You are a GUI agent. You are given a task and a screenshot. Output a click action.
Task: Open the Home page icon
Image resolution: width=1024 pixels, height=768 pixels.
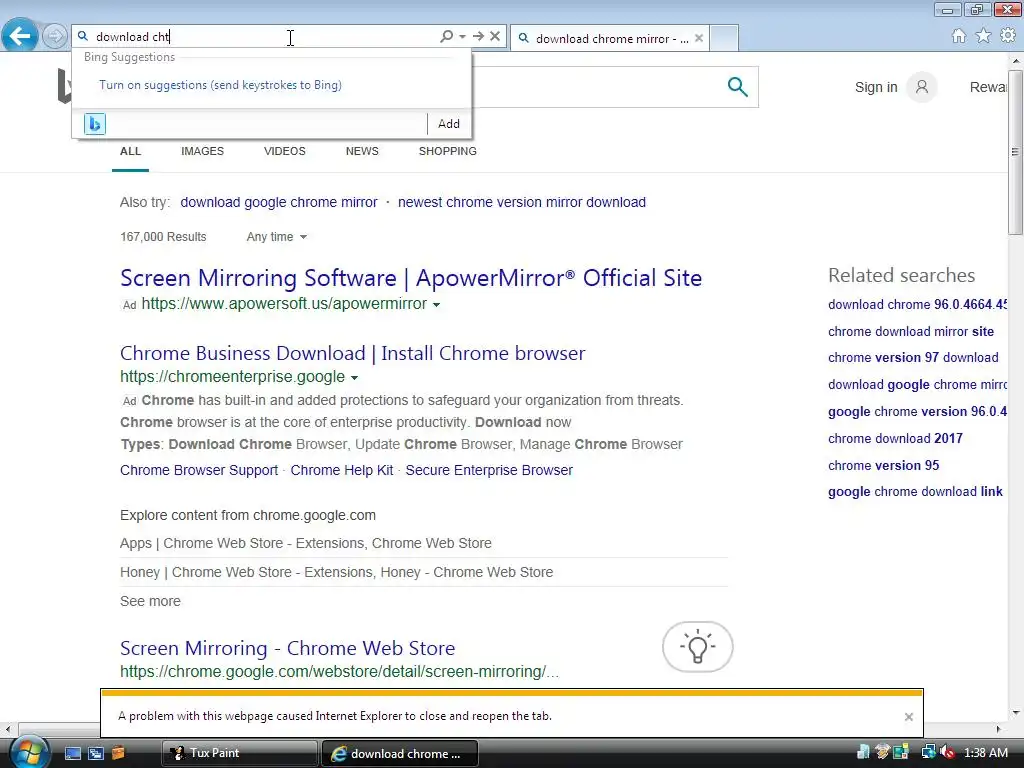(x=959, y=36)
